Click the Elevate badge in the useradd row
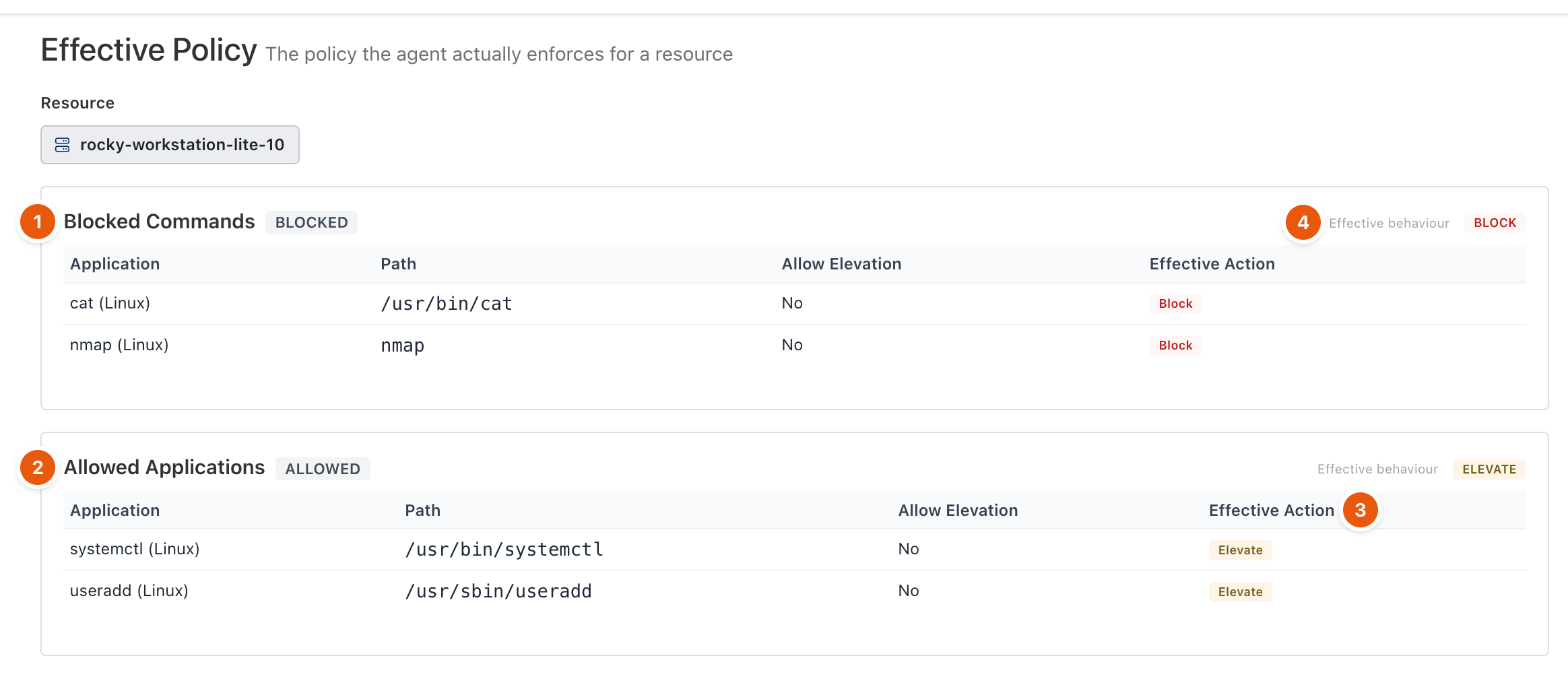The height and width of the screenshot is (687, 1568). pyautogui.click(x=1240, y=592)
